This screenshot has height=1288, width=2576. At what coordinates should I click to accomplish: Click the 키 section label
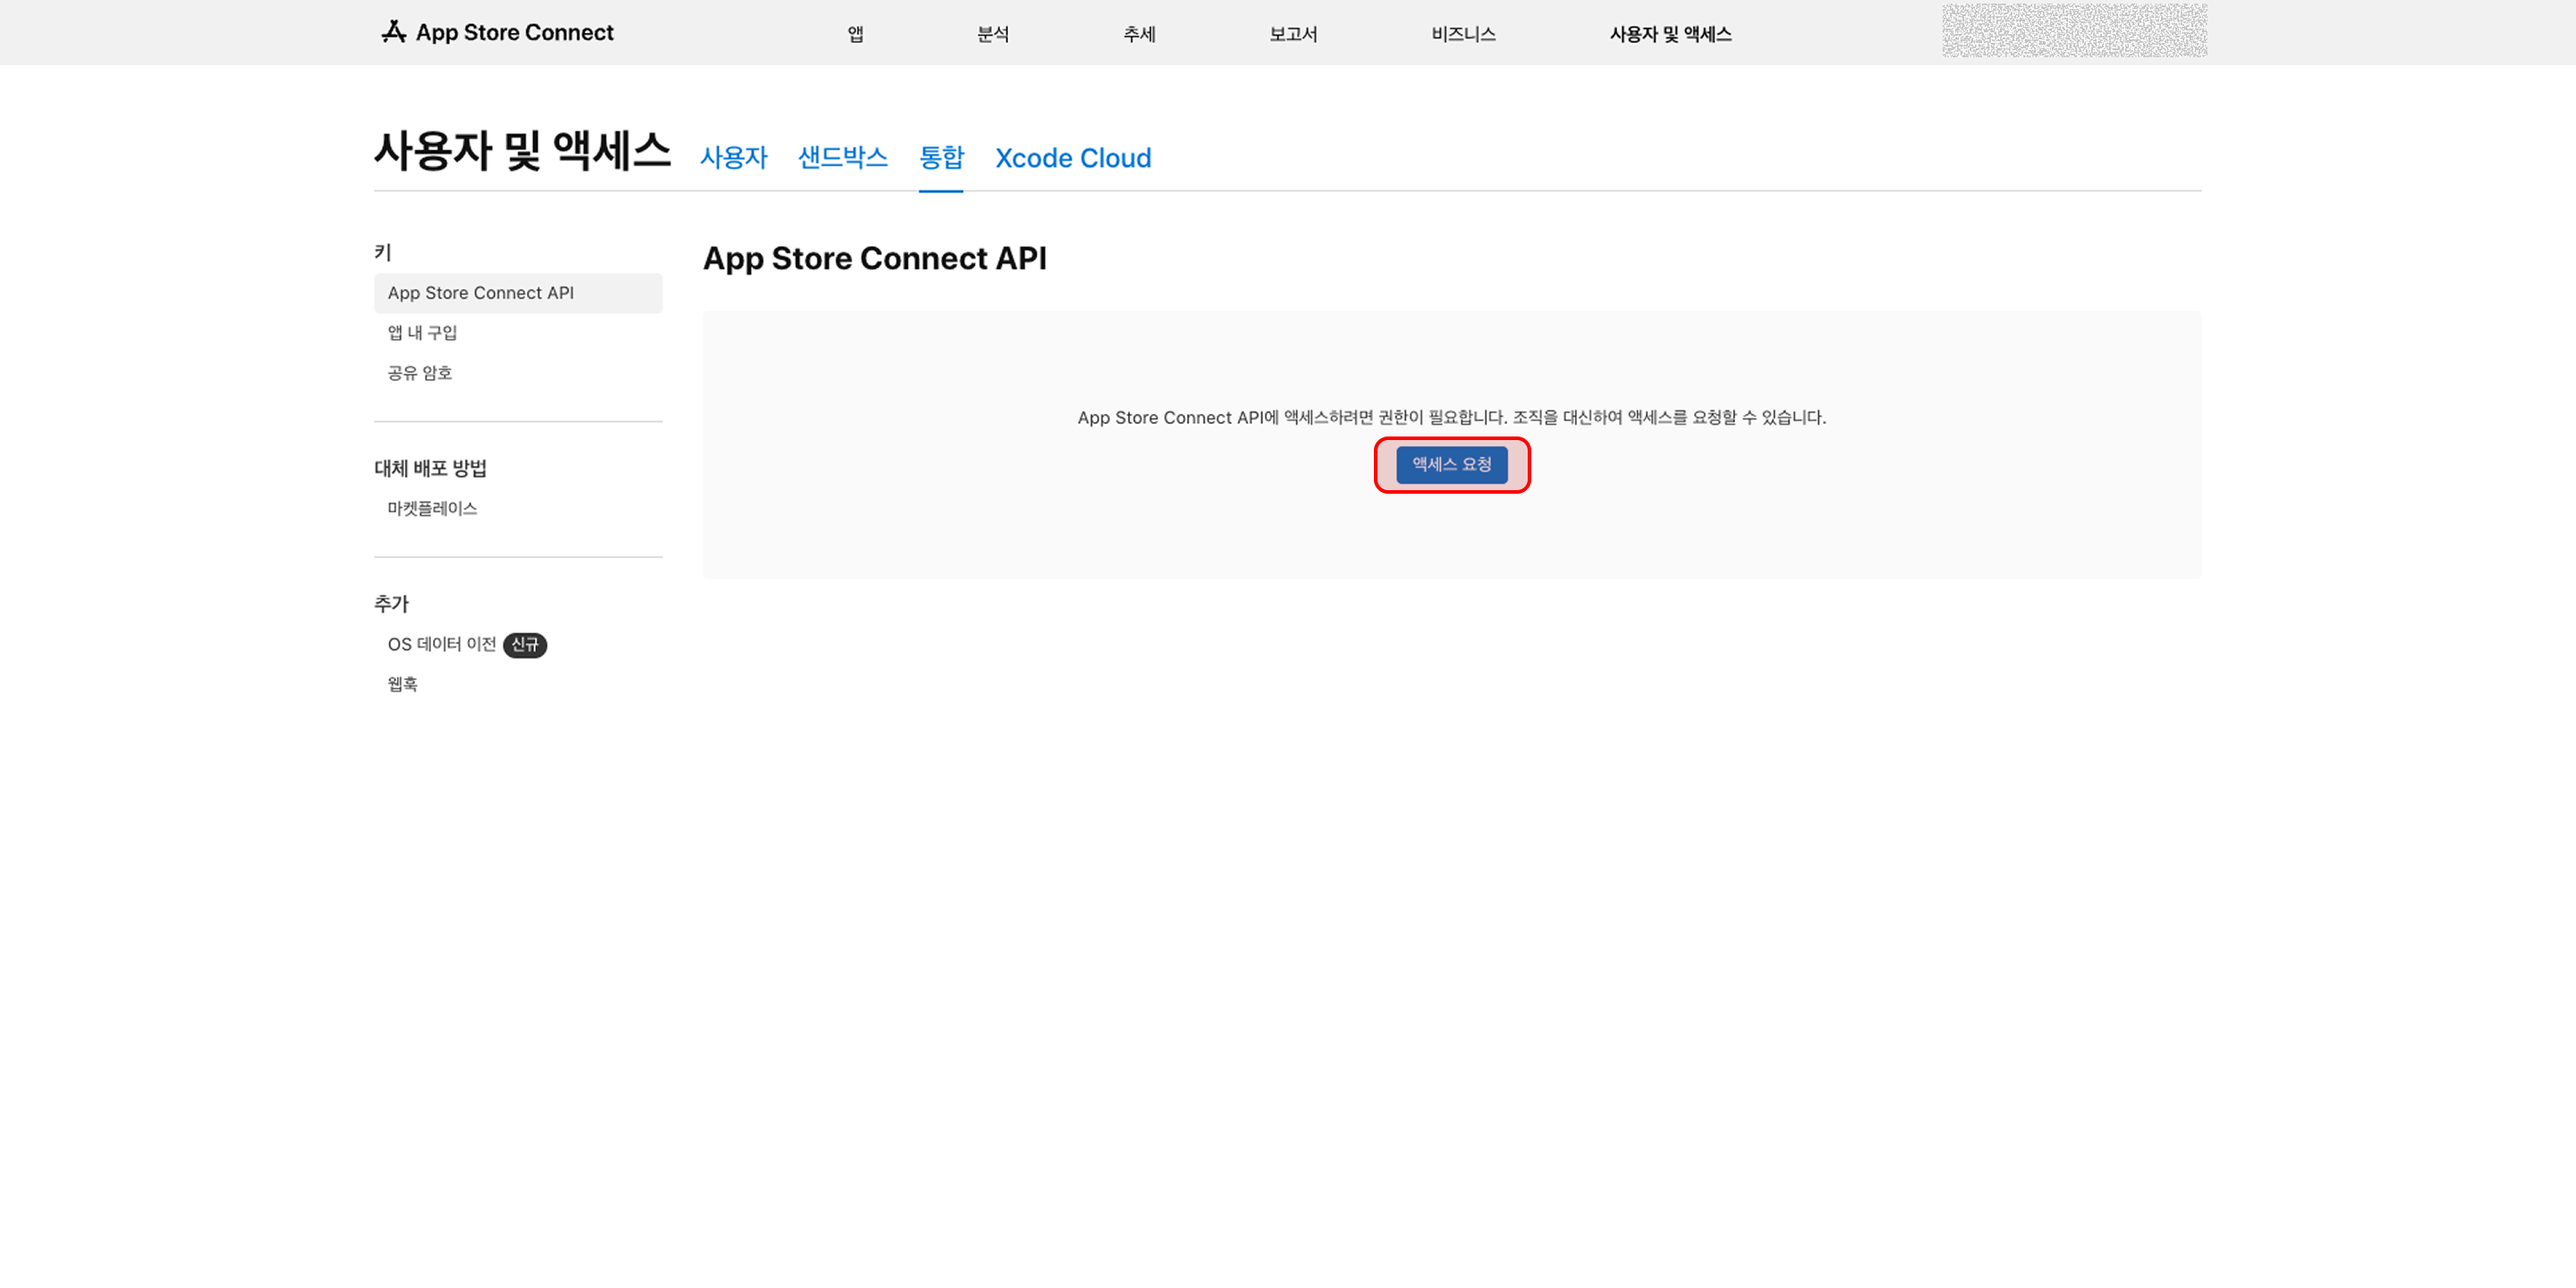pyautogui.click(x=383, y=253)
